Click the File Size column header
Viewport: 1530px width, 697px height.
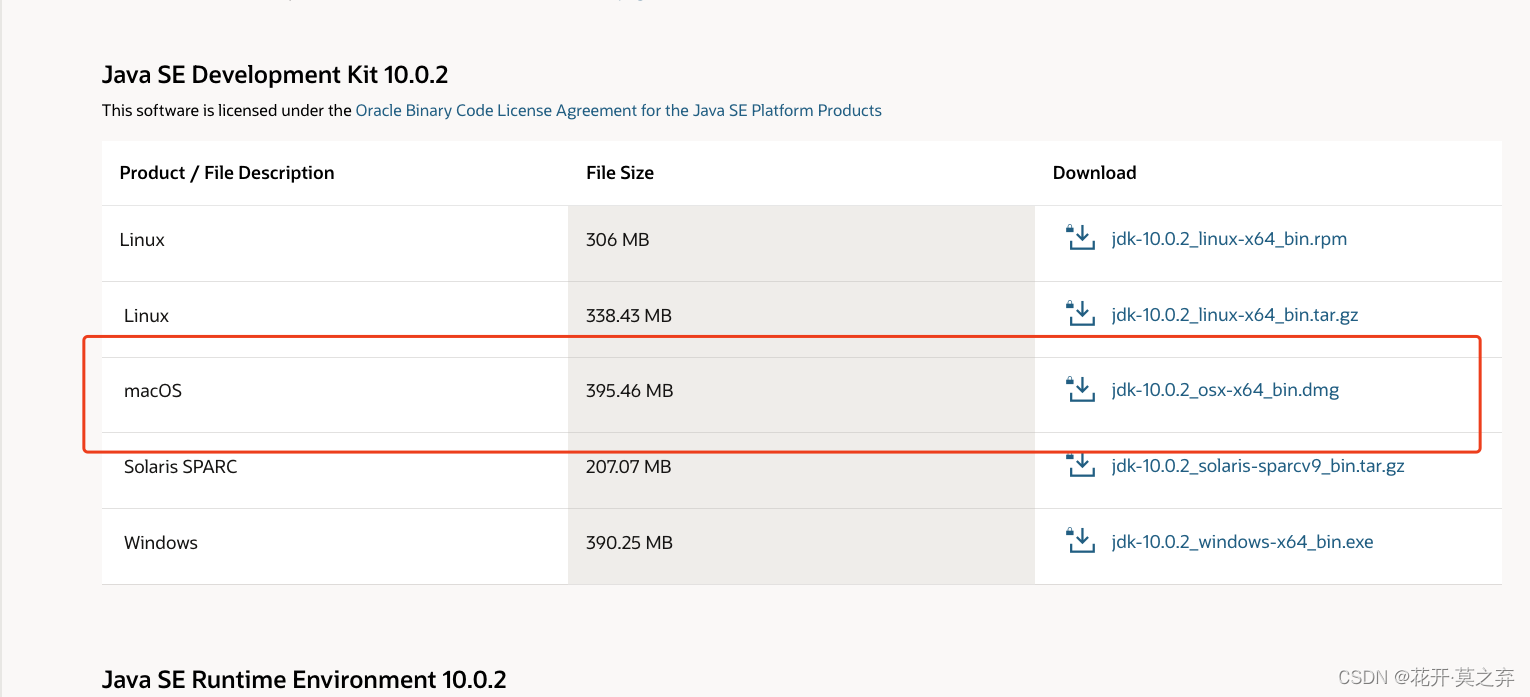tap(620, 173)
